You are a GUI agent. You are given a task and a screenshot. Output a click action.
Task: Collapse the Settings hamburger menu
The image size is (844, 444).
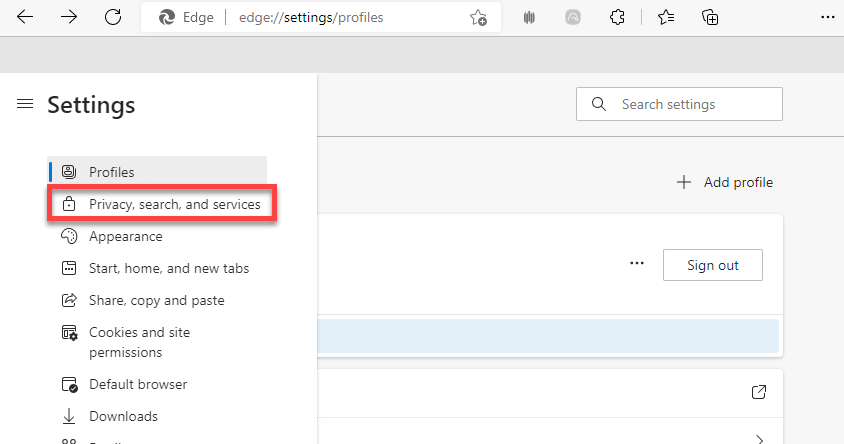[25, 104]
